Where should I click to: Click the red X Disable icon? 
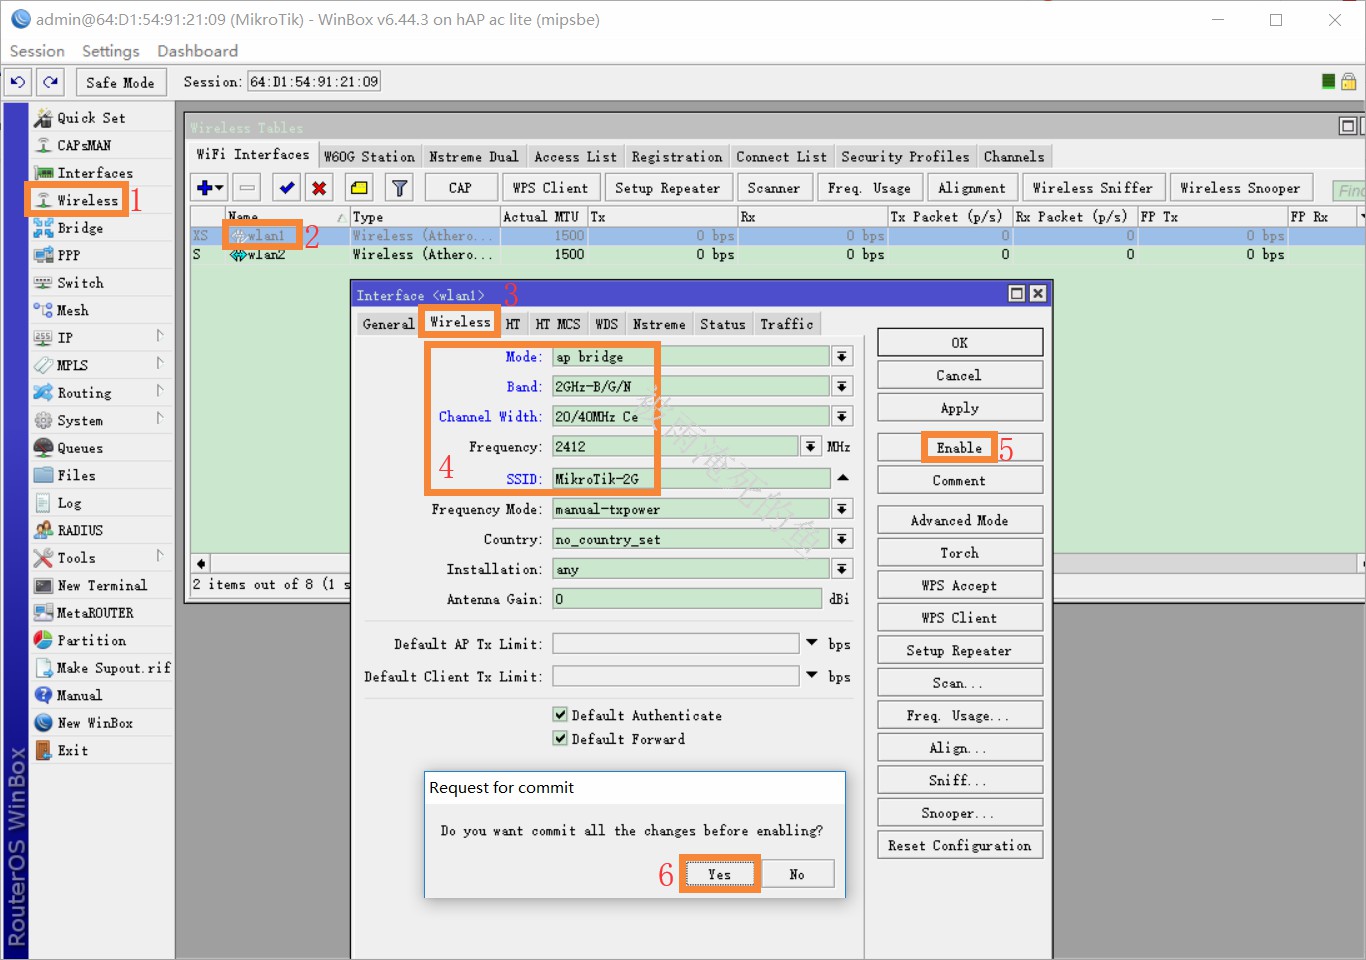pyautogui.click(x=319, y=188)
